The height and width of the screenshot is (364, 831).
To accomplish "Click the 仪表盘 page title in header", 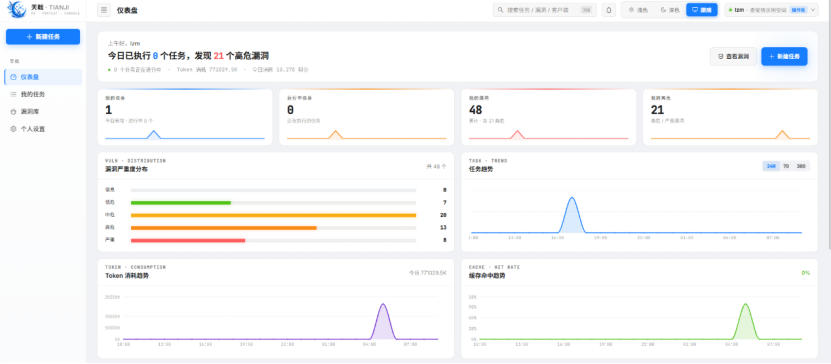I will 127,10.
